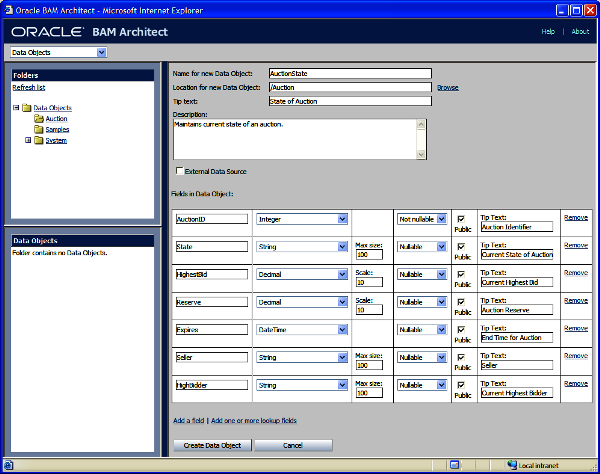Remove the State field
The image size is (600, 474).
pyautogui.click(x=576, y=245)
